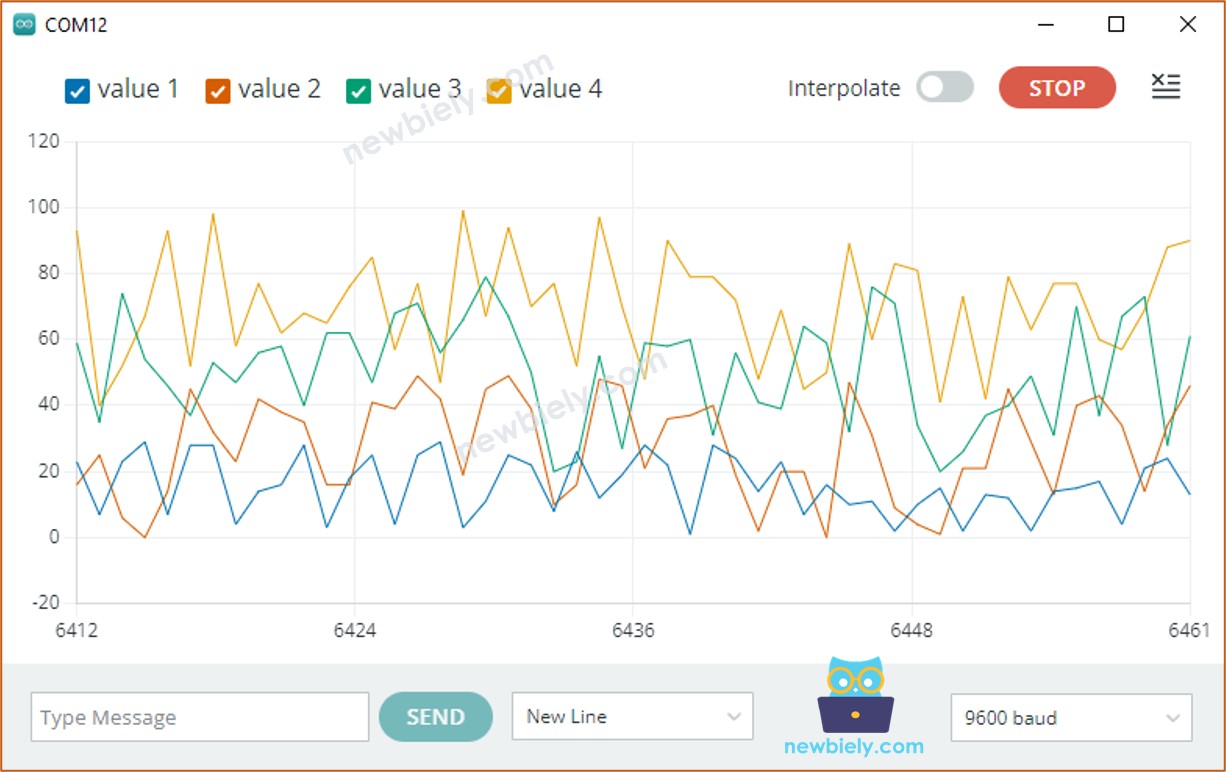Click the 100 y-axis tick label
The image size is (1226, 772).
point(44,207)
